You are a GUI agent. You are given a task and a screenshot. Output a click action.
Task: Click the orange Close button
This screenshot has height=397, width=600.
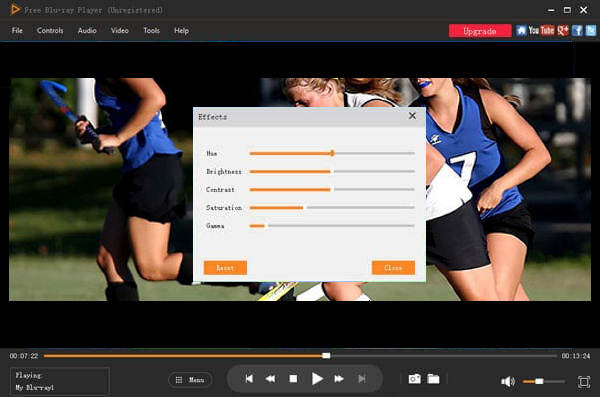point(393,268)
